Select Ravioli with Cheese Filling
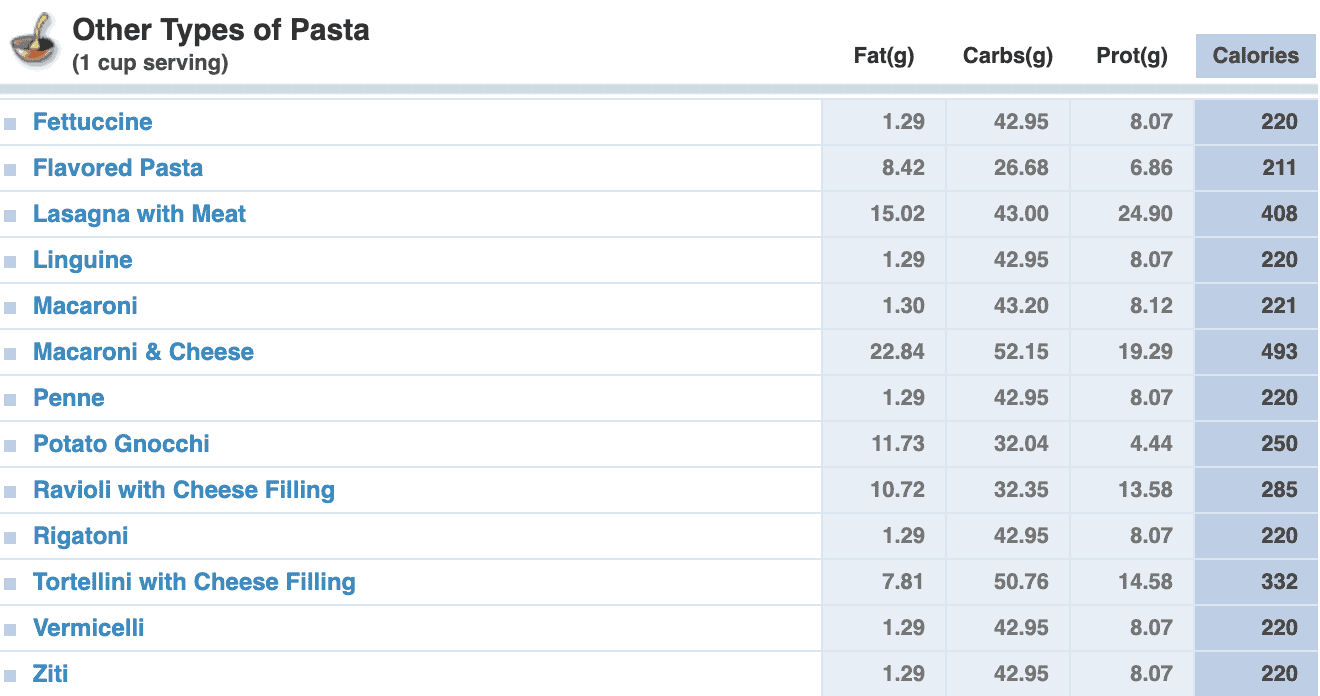1320x696 pixels. click(183, 490)
